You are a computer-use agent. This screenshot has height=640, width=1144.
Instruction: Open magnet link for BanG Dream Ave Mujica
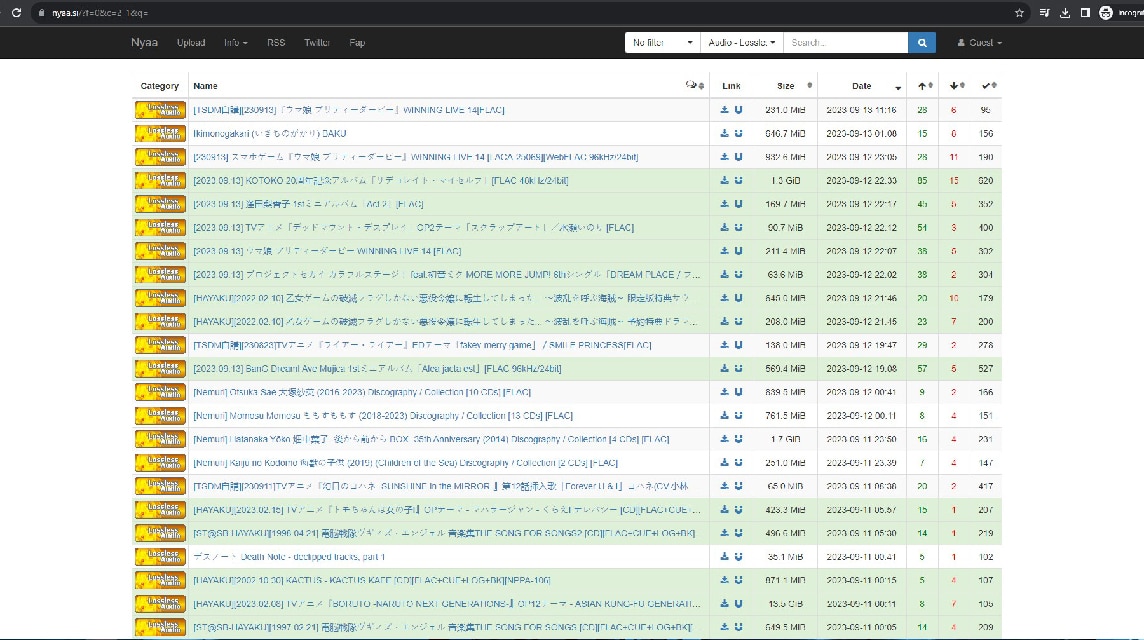pyautogui.click(x=738, y=369)
